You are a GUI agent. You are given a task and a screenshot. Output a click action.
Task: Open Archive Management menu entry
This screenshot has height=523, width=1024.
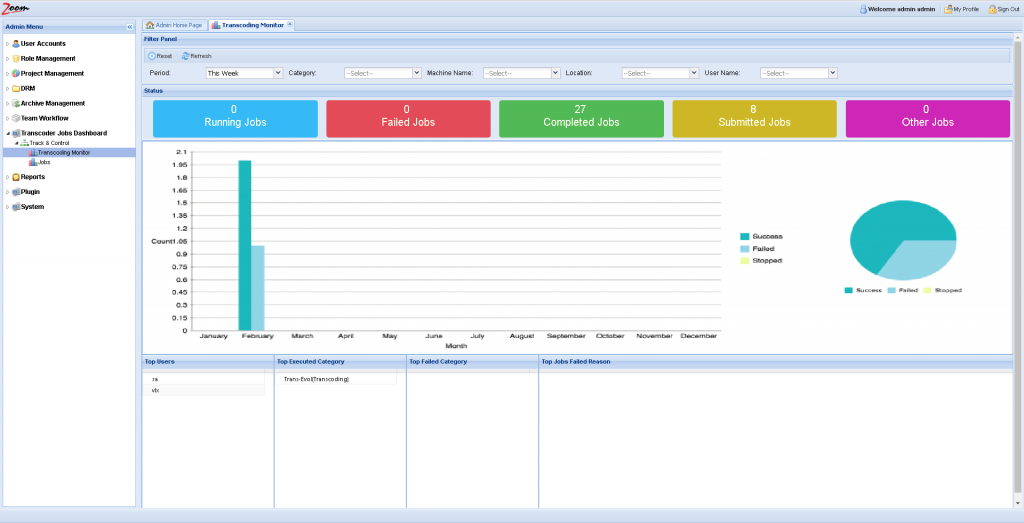tap(53, 103)
